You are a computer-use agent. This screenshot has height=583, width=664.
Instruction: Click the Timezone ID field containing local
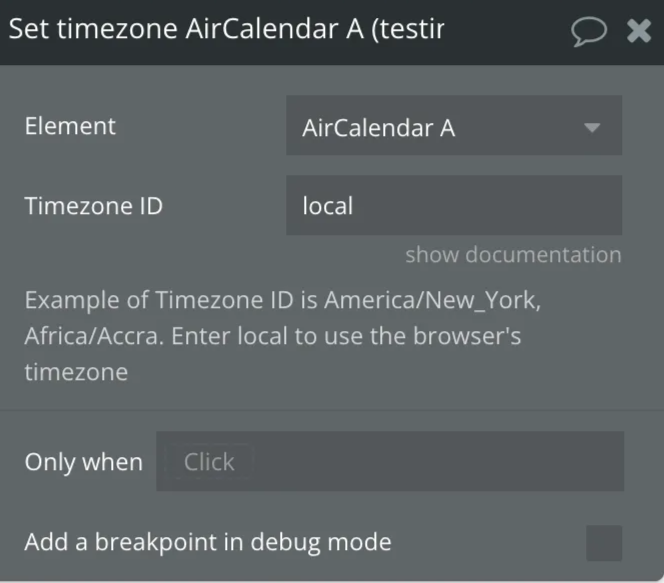[x=453, y=206]
